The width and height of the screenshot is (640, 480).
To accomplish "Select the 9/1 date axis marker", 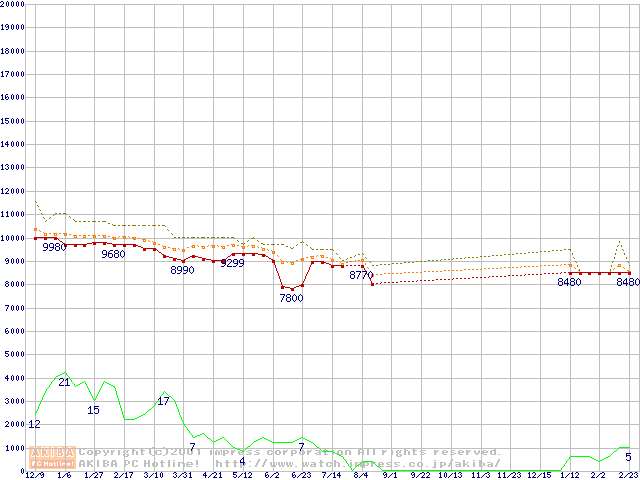I will (390, 476).
